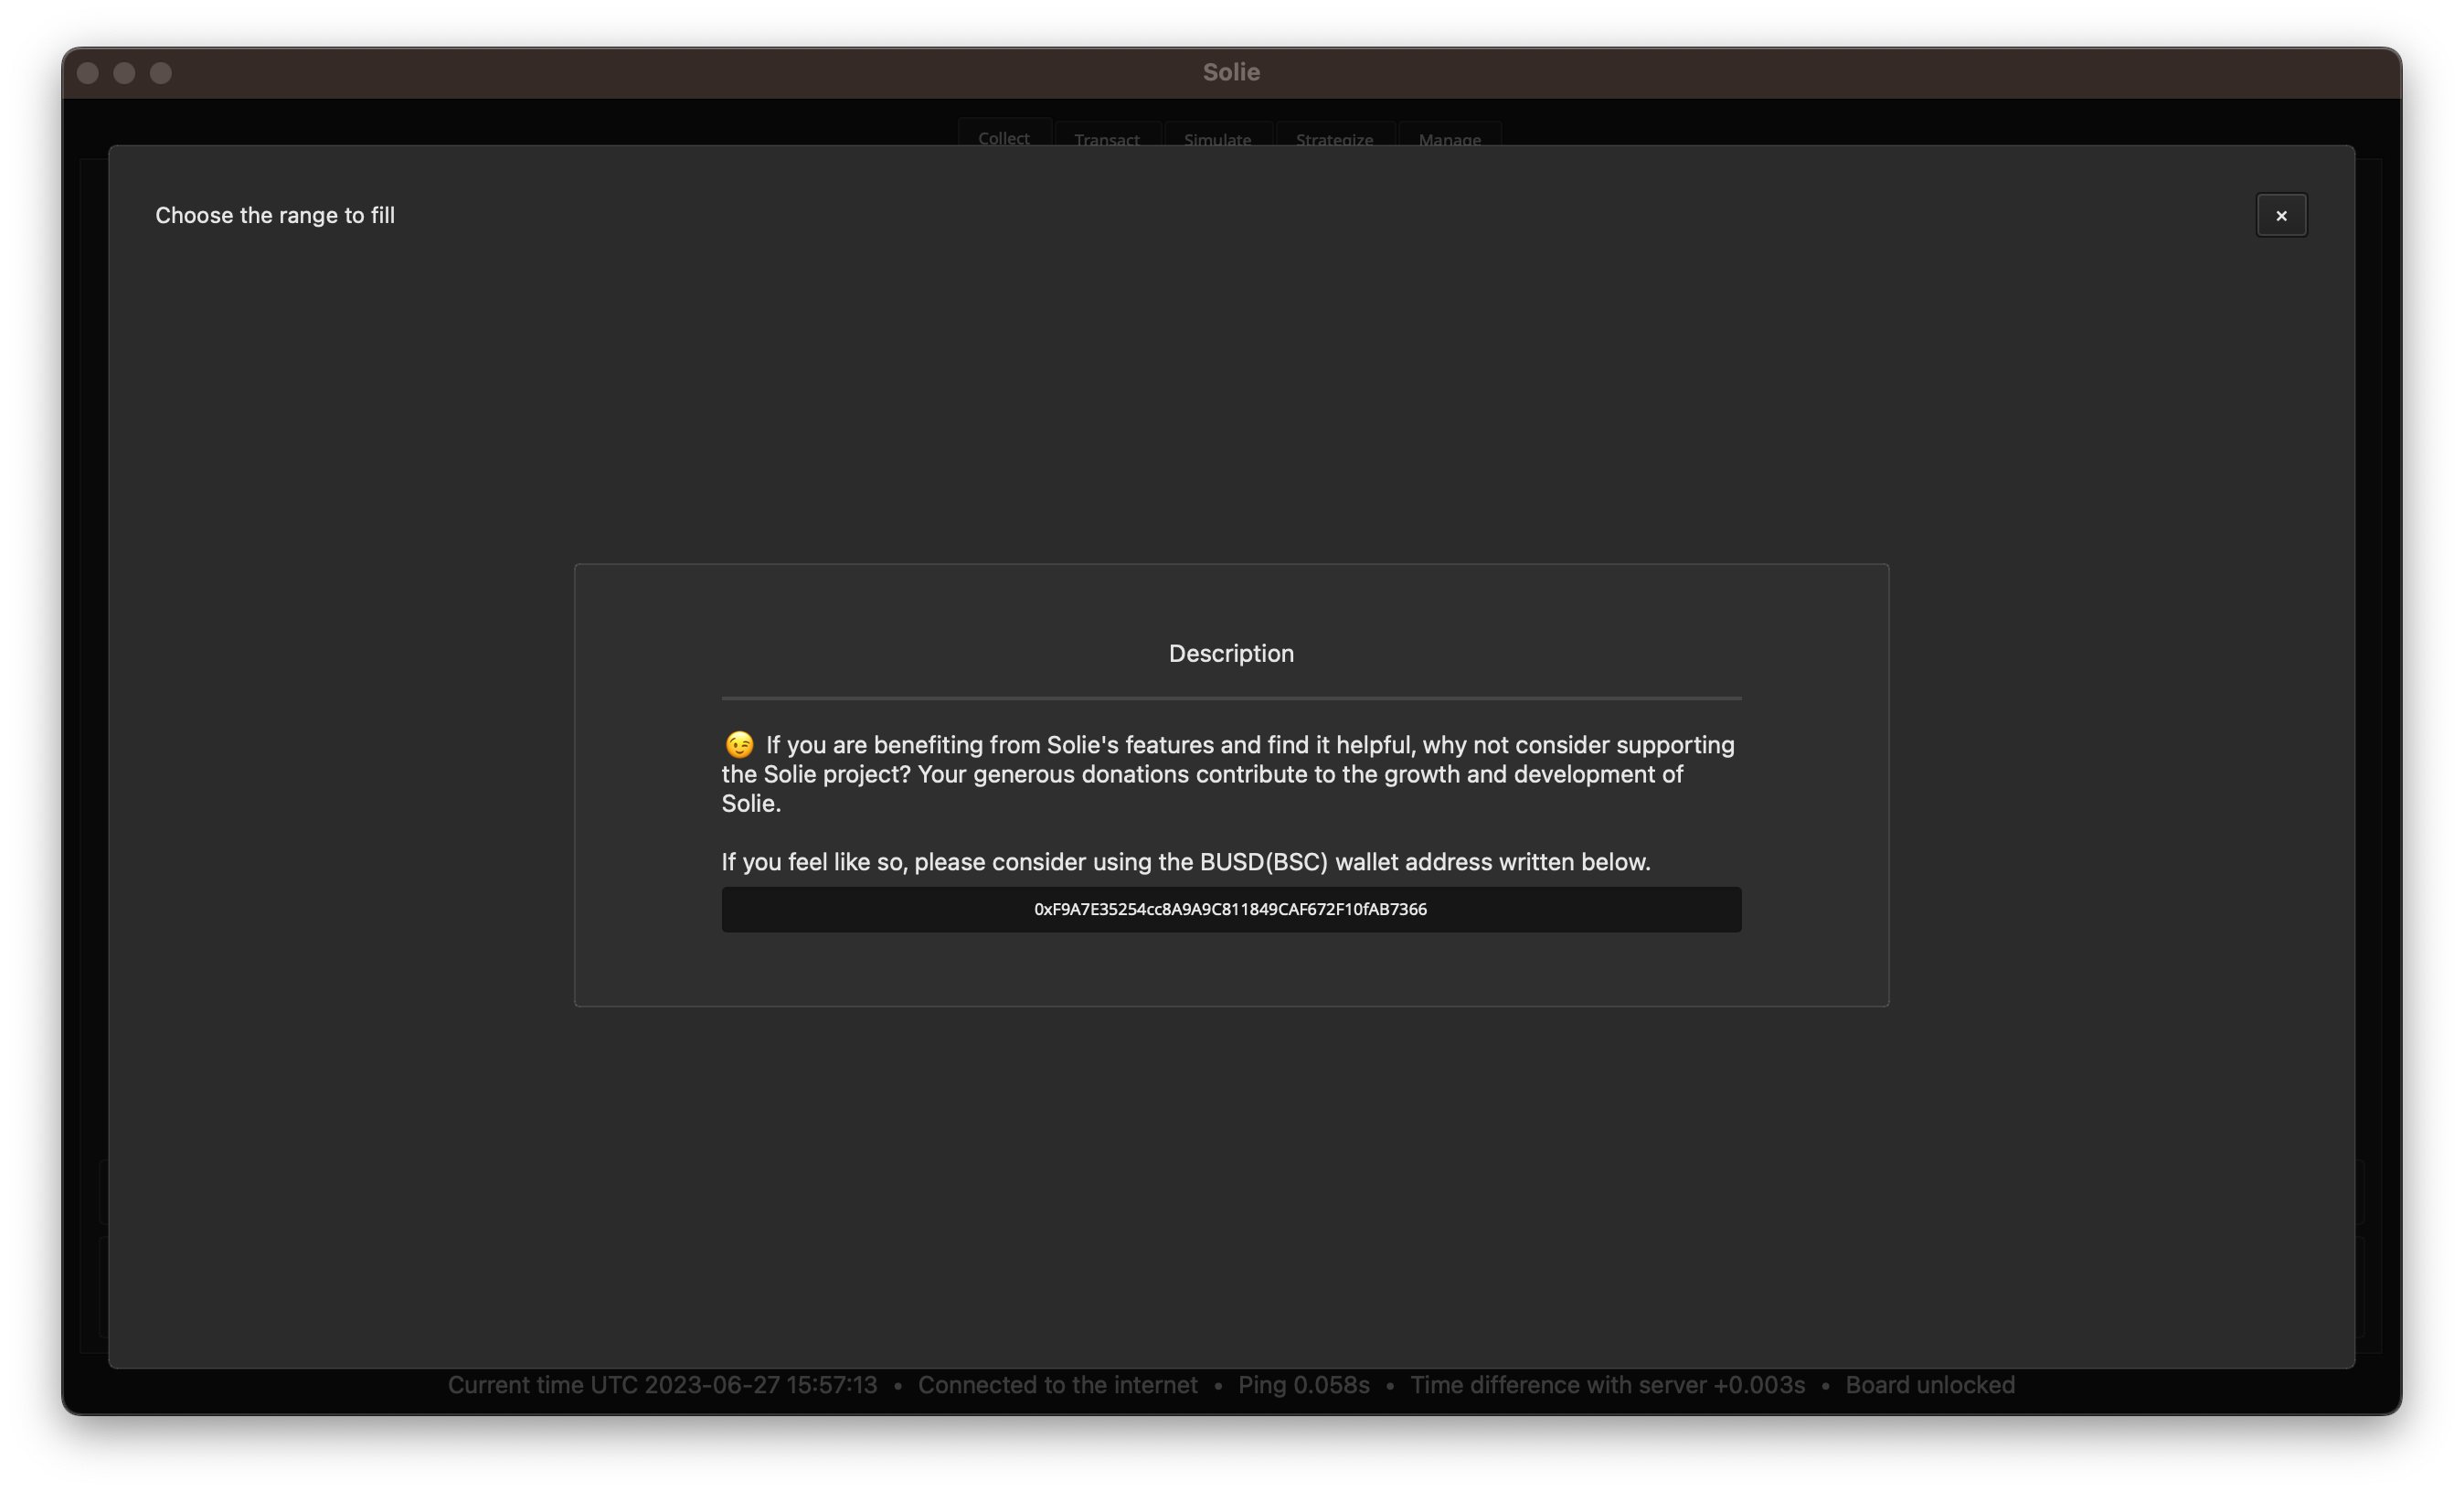Select the Simulate tab

pyautogui.click(x=1217, y=138)
